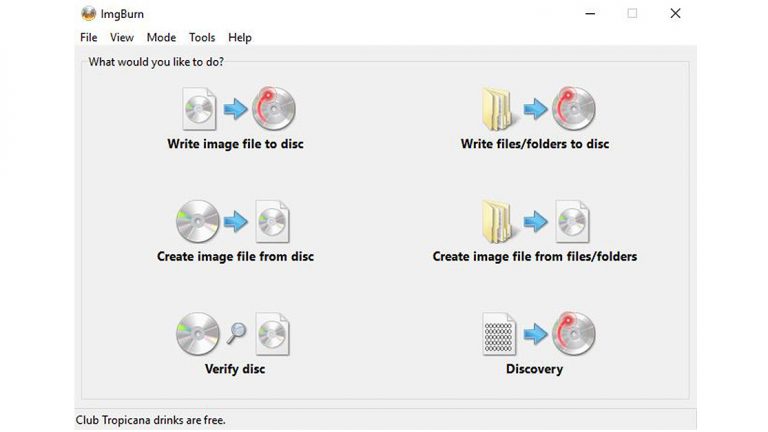This screenshot has width=768, height=432.
Task: Click the folder icon above Write files/folders to disc
Action: pyautogui.click(x=497, y=110)
